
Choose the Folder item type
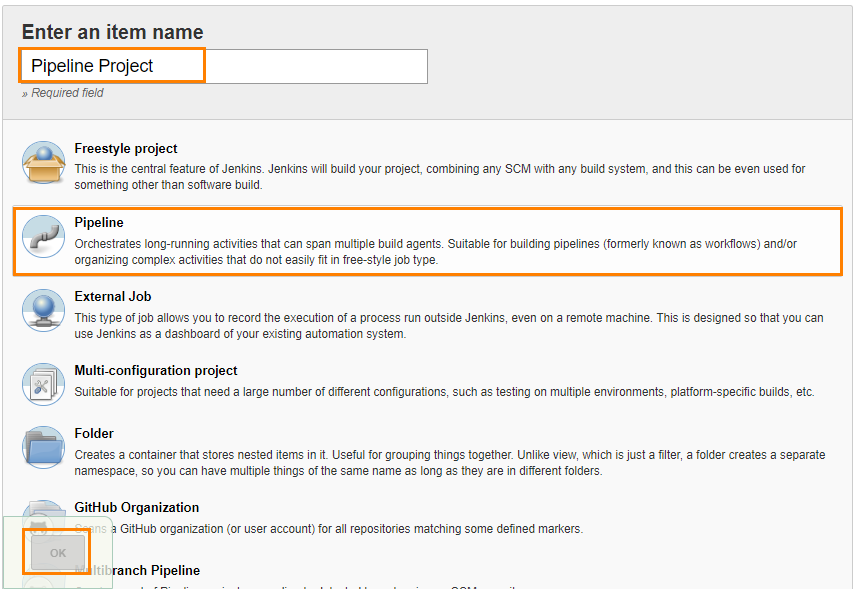click(95, 433)
